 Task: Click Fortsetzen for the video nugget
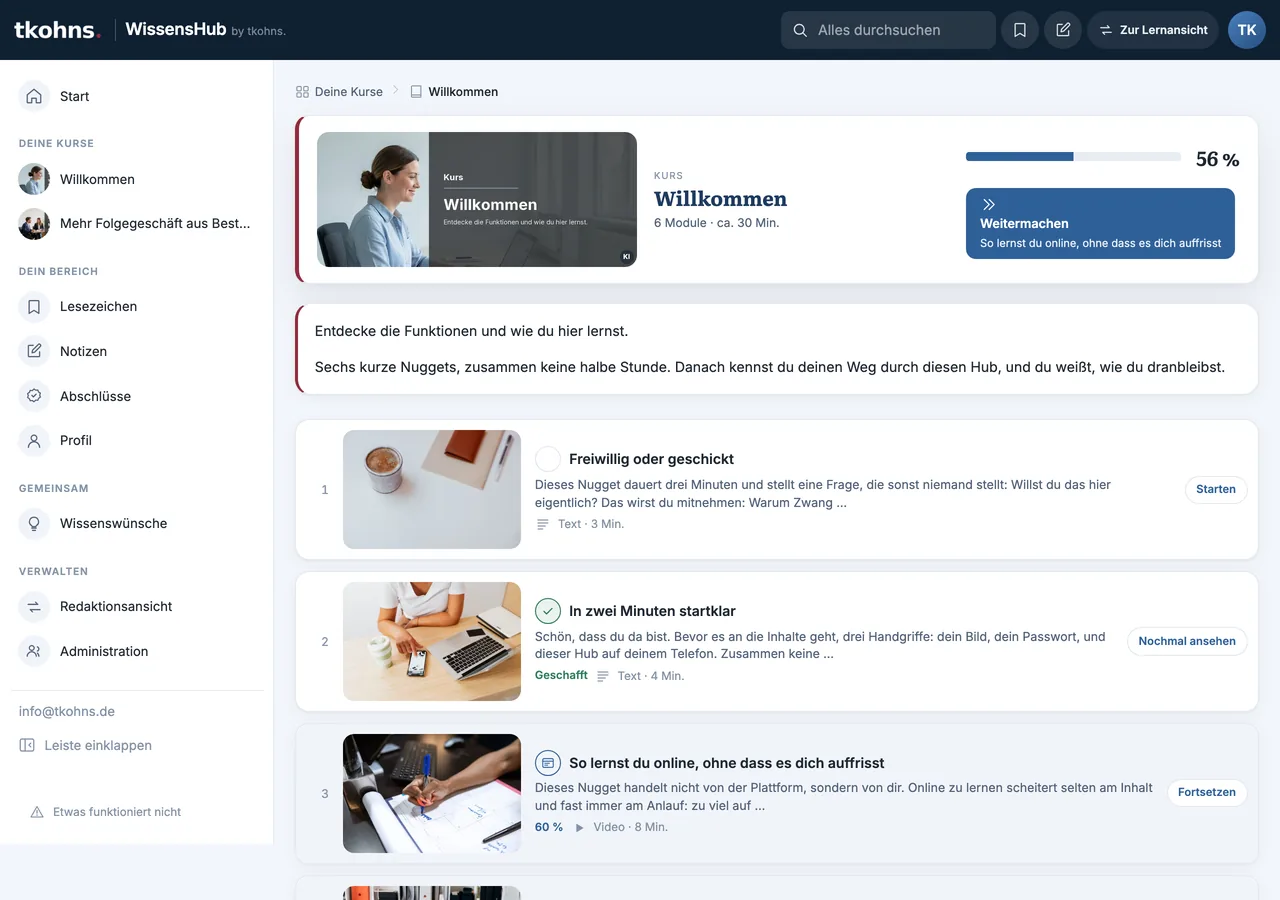tap(1207, 792)
